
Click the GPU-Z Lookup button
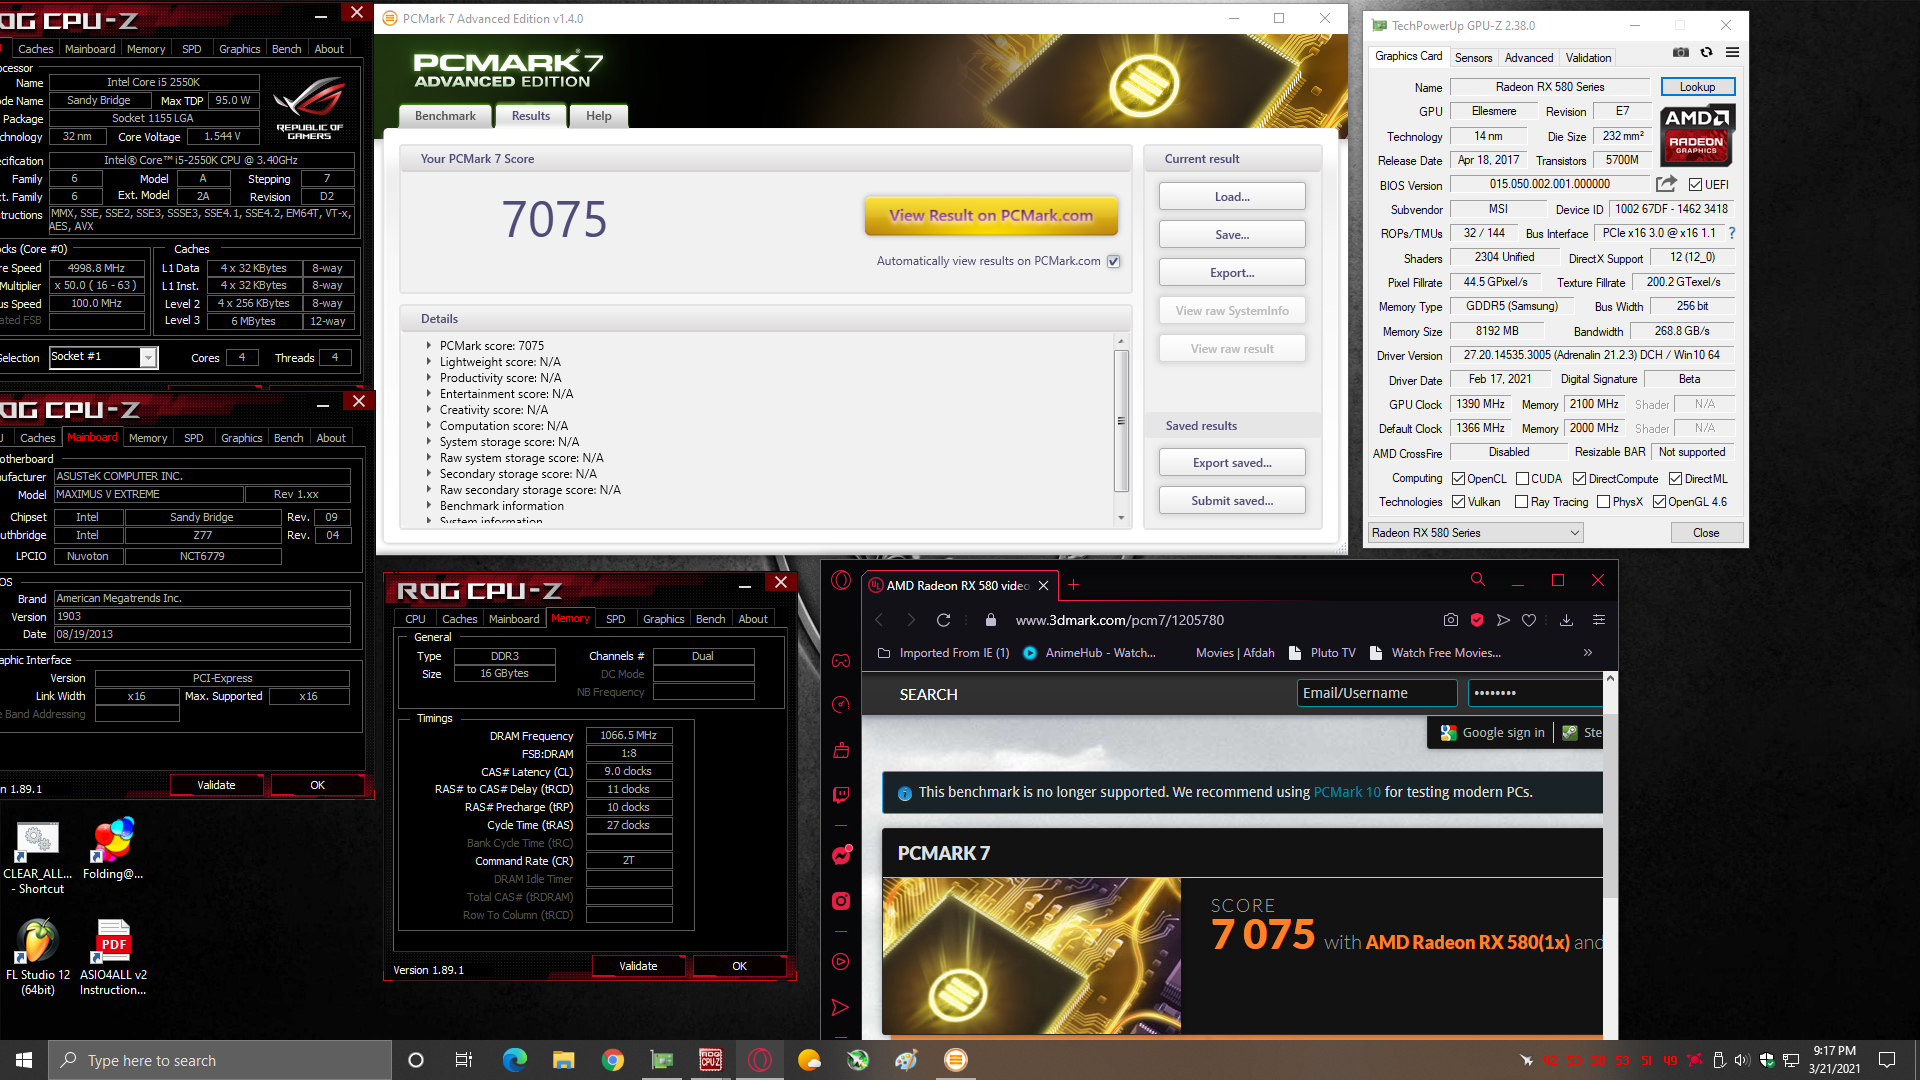coord(1697,87)
